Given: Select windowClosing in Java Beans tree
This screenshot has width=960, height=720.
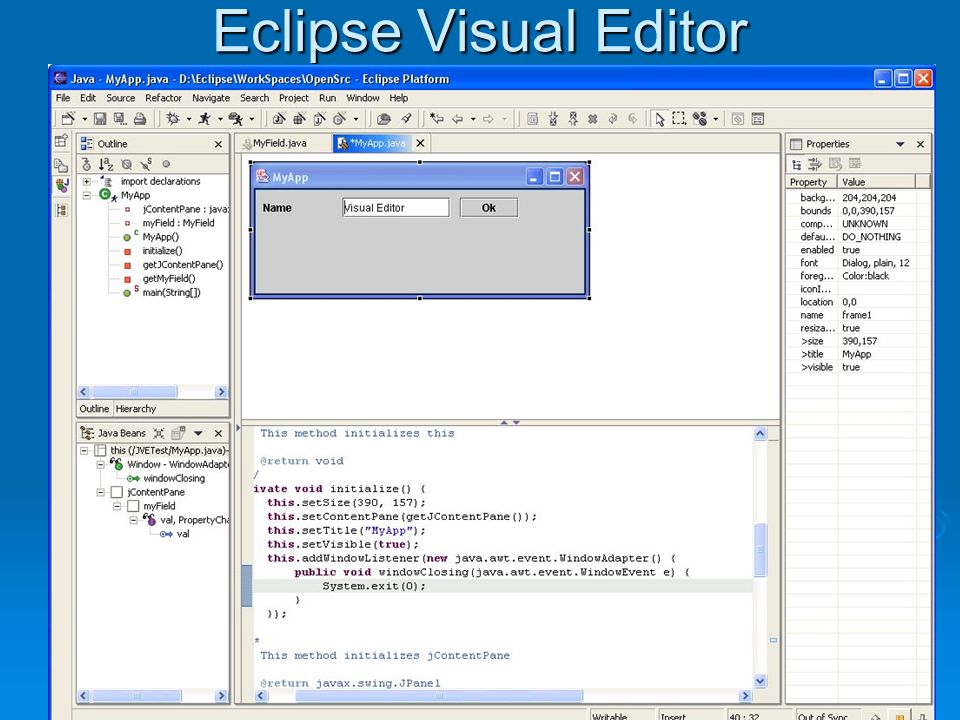Looking at the screenshot, I should (174, 479).
